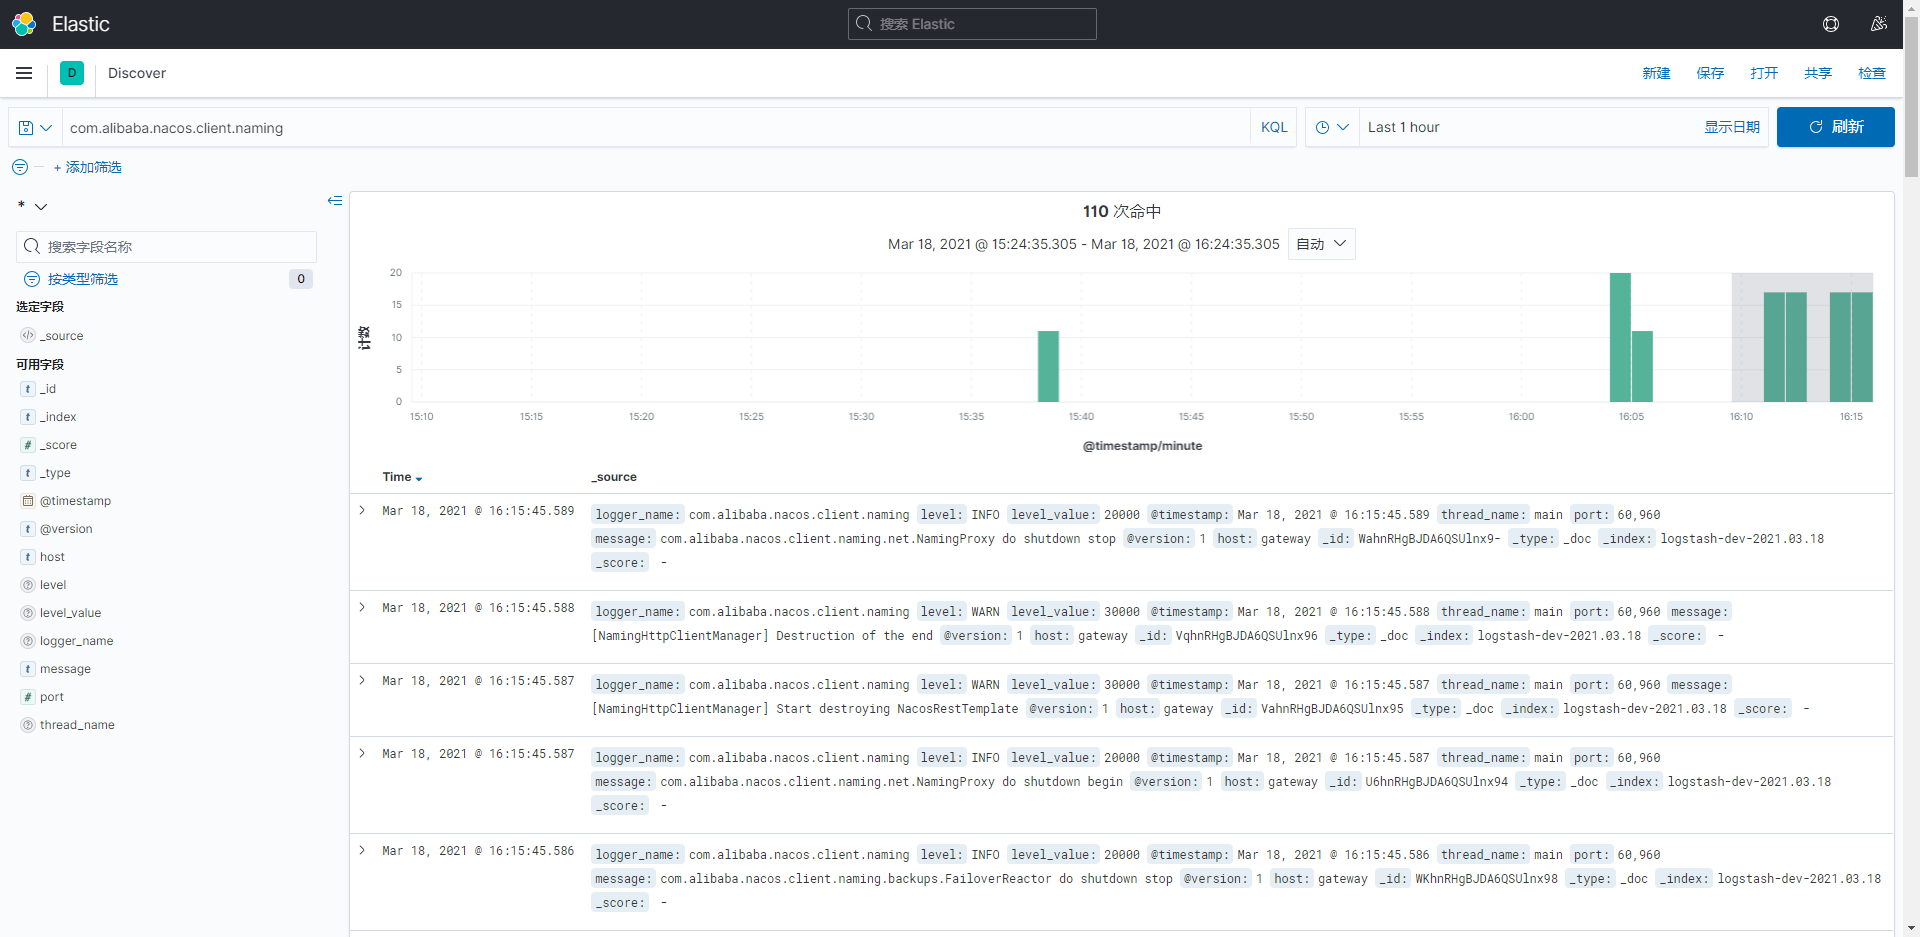Click the add filter link
Viewport: 1920px width, 937px height.
(87, 167)
